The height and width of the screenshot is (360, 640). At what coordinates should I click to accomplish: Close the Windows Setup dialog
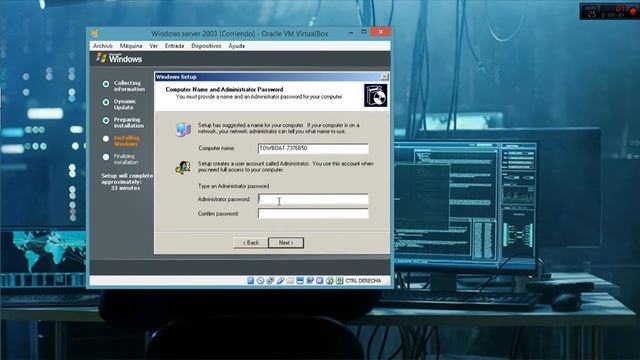[384, 77]
